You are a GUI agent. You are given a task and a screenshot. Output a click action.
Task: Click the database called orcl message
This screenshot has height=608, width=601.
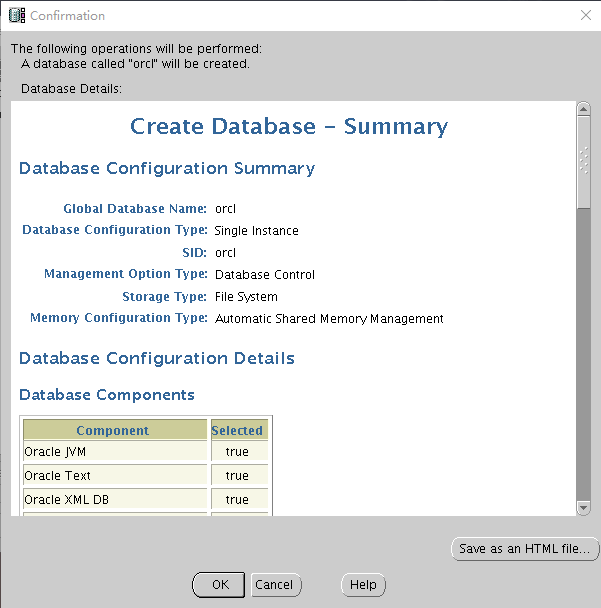135,63
